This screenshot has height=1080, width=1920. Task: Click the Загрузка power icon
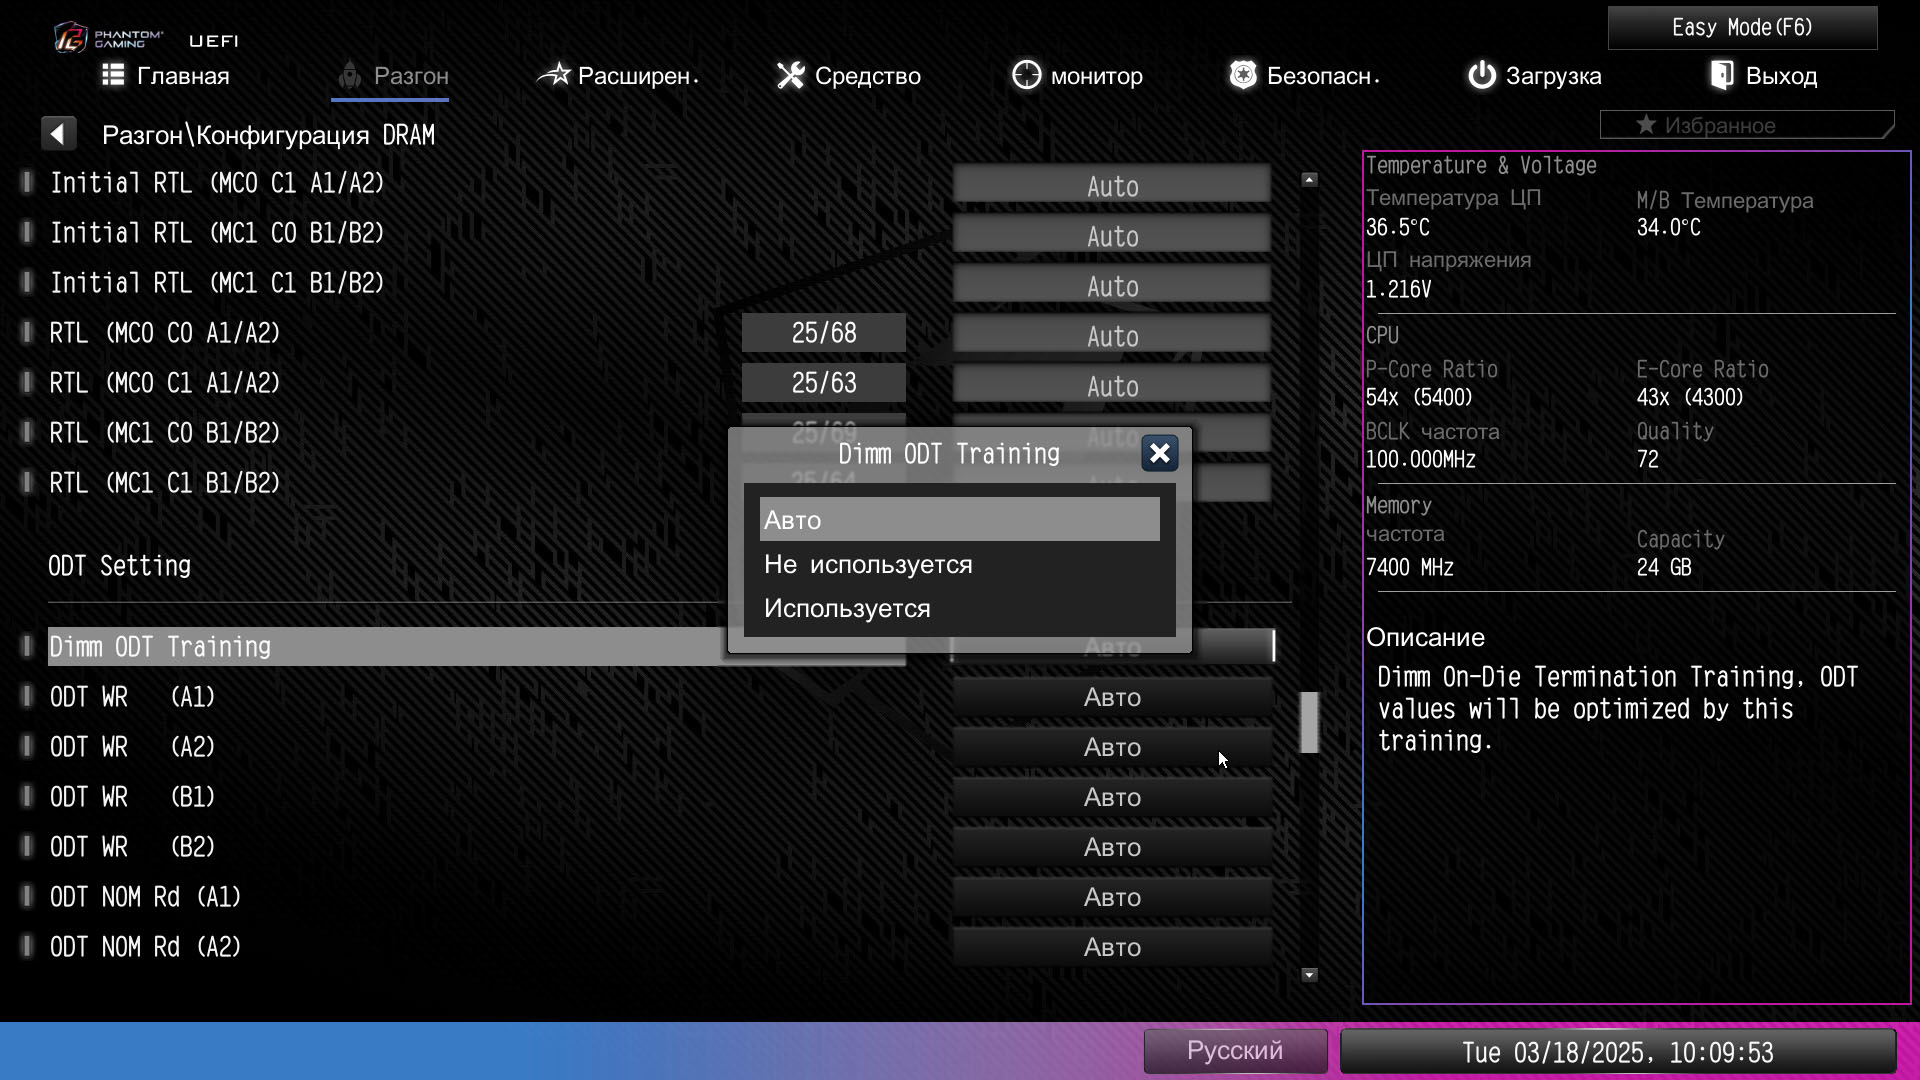[x=1481, y=75]
